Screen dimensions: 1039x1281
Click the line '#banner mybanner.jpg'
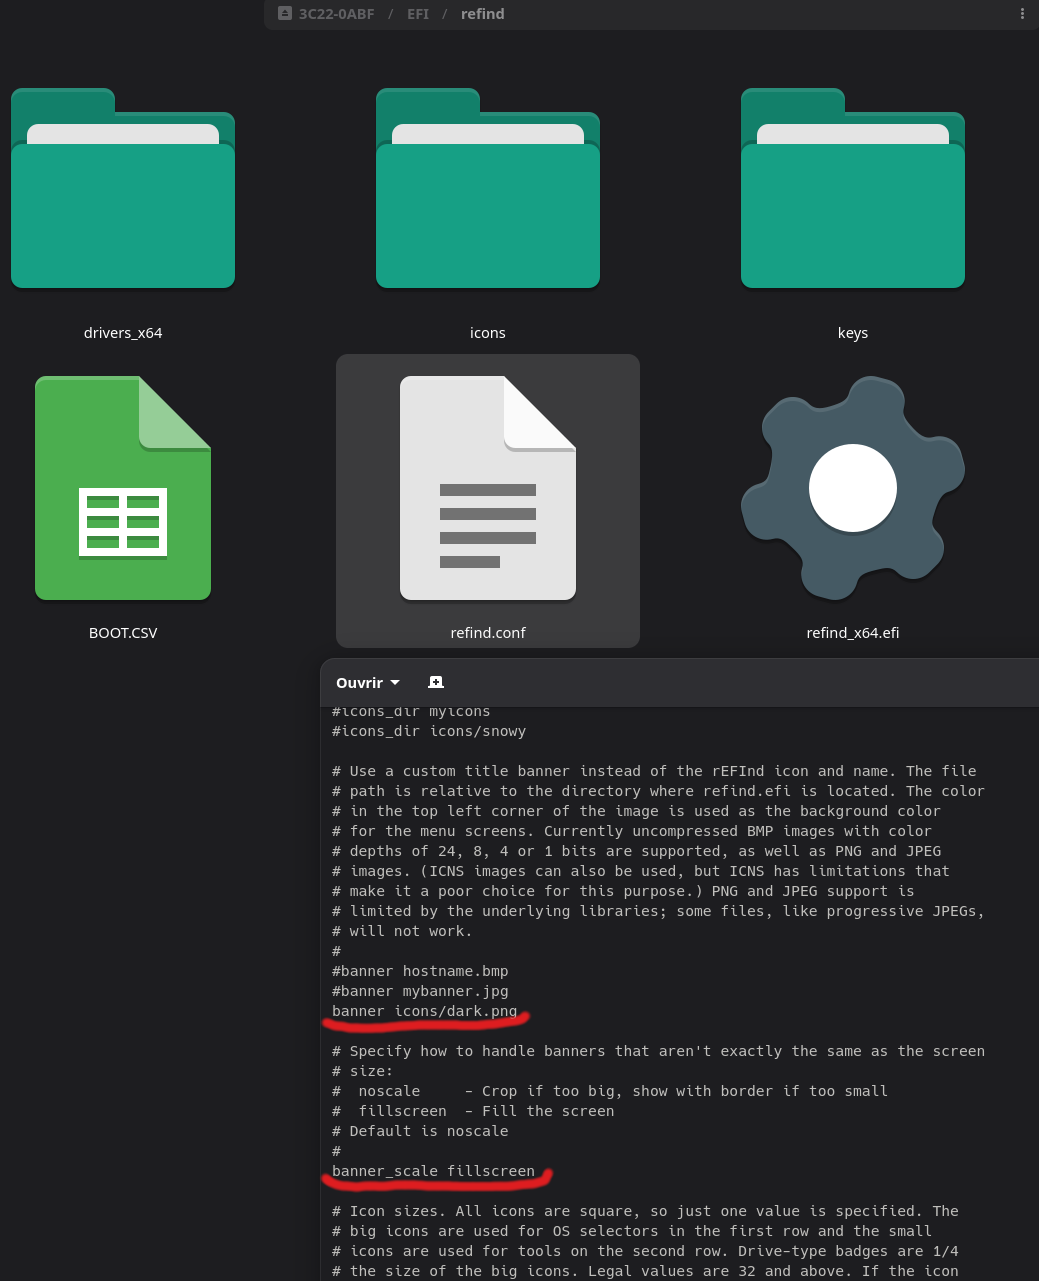pyautogui.click(x=420, y=991)
